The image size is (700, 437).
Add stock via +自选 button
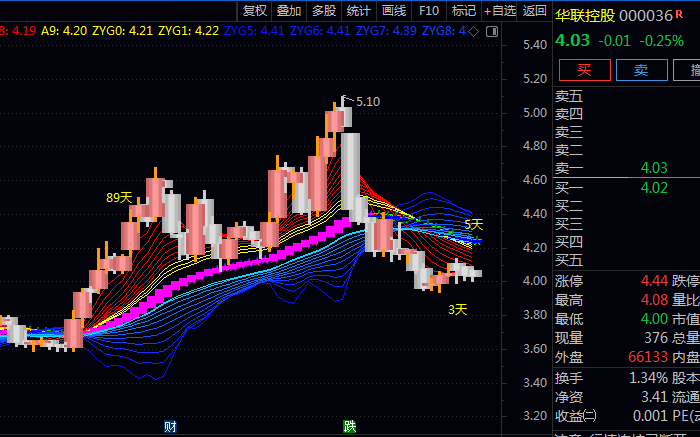(500, 11)
